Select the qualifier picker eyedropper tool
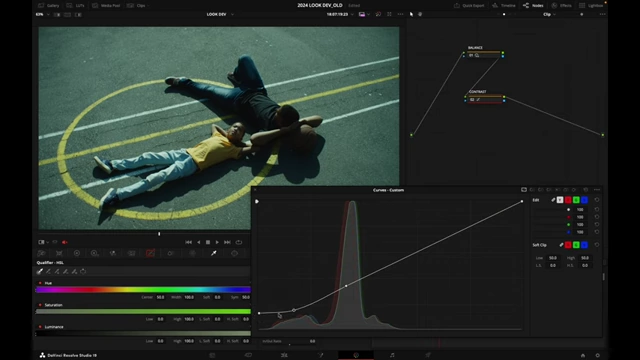The image size is (640, 360). tap(40, 271)
